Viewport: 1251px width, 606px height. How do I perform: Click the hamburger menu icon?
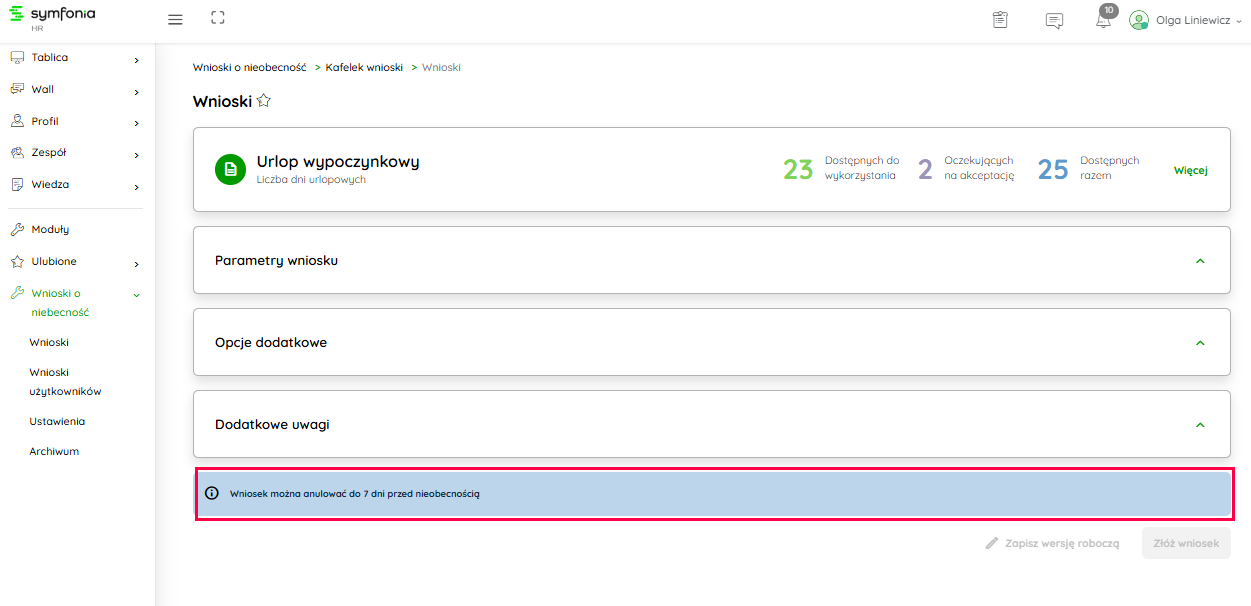pos(175,19)
